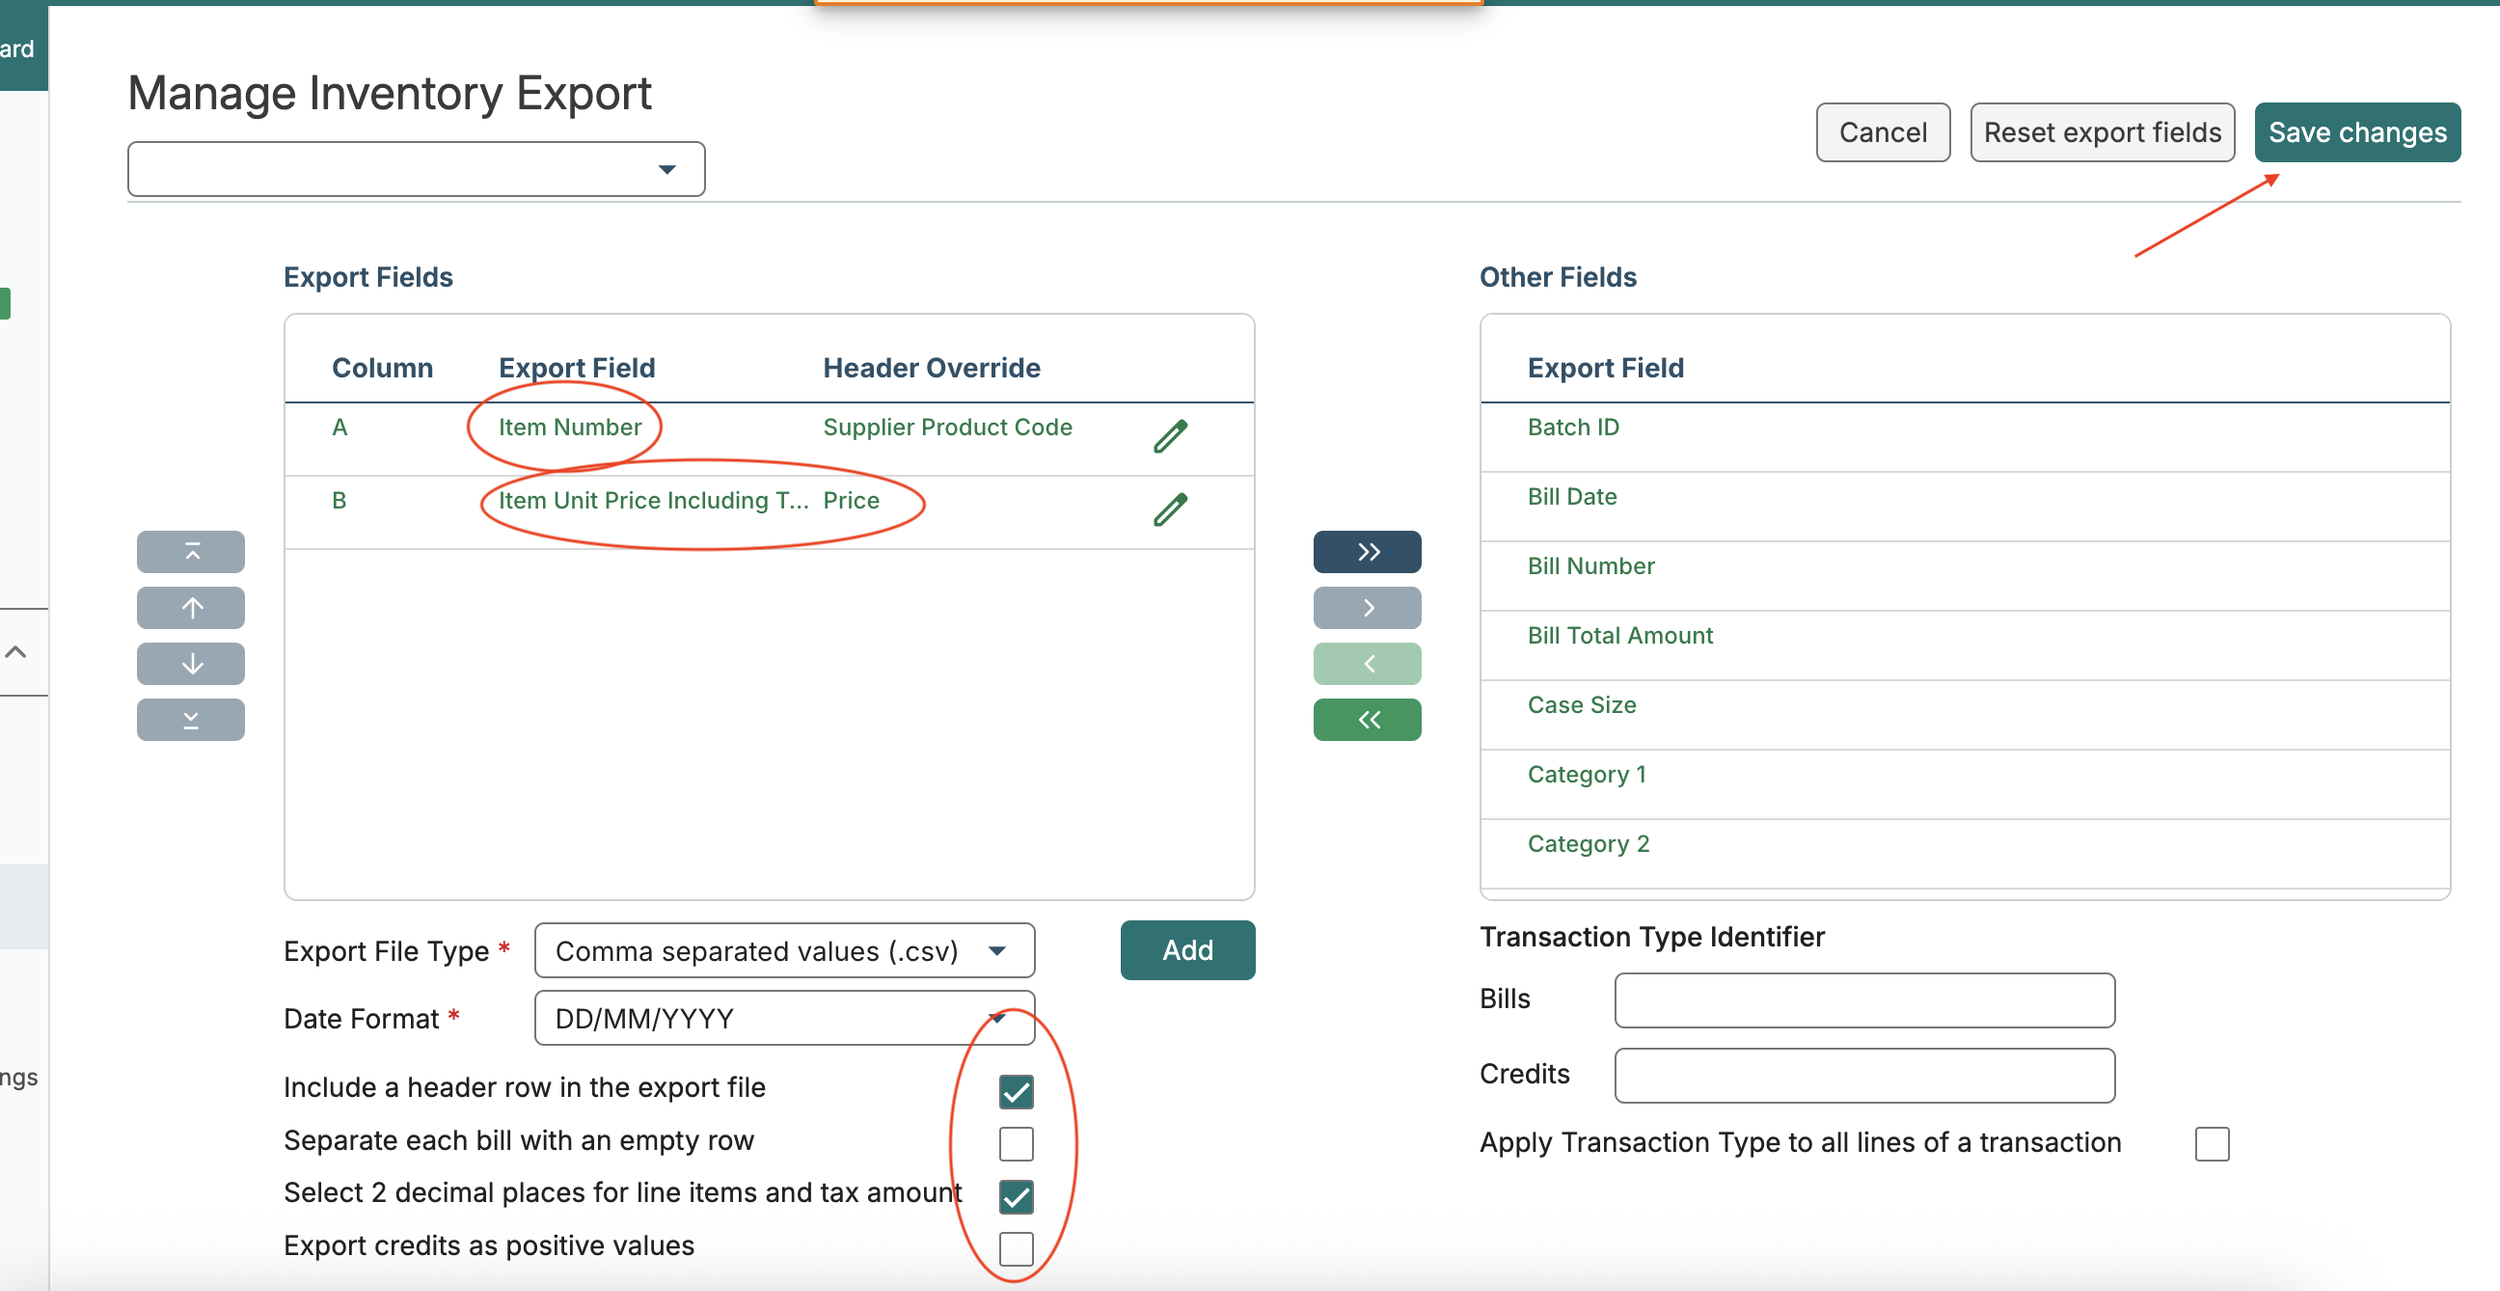Image resolution: width=2500 pixels, height=1291 pixels.
Task: Click the single right chevron transfer button
Action: coord(1367,608)
